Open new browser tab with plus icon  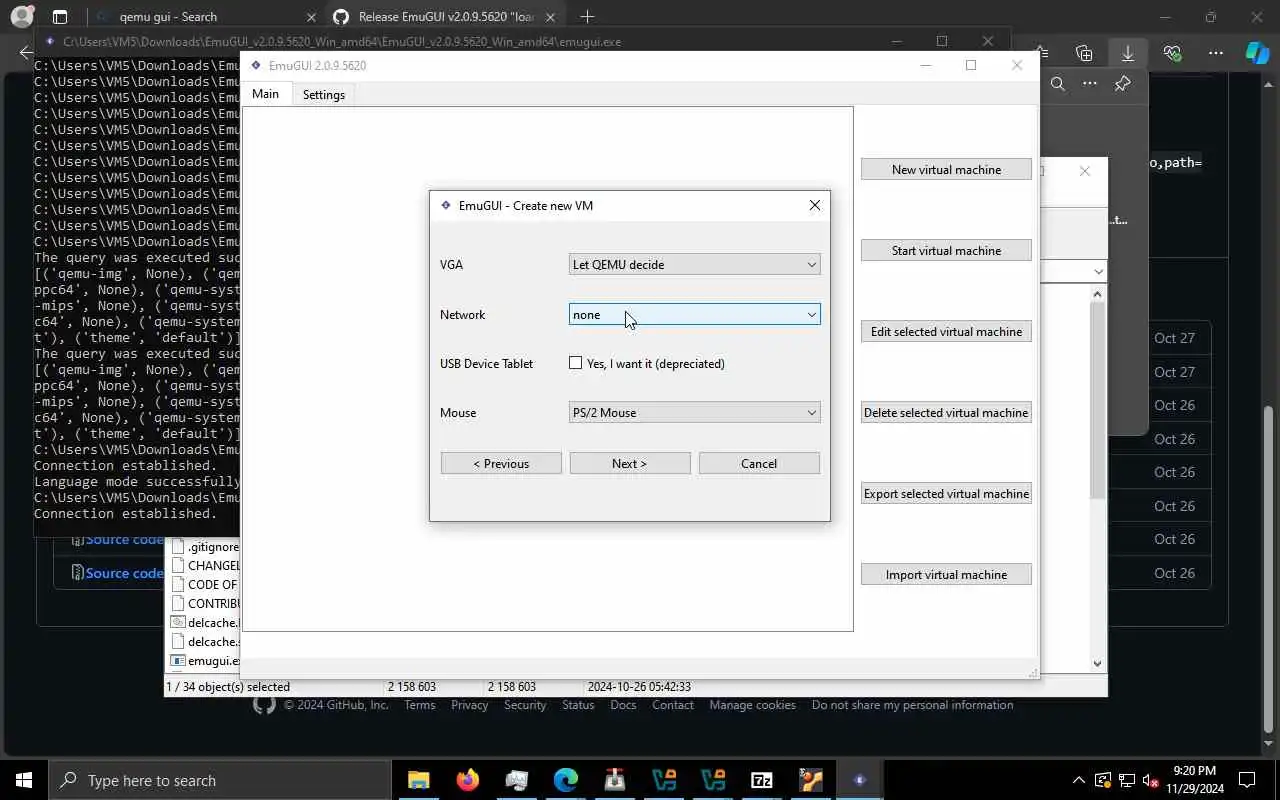point(587,17)
